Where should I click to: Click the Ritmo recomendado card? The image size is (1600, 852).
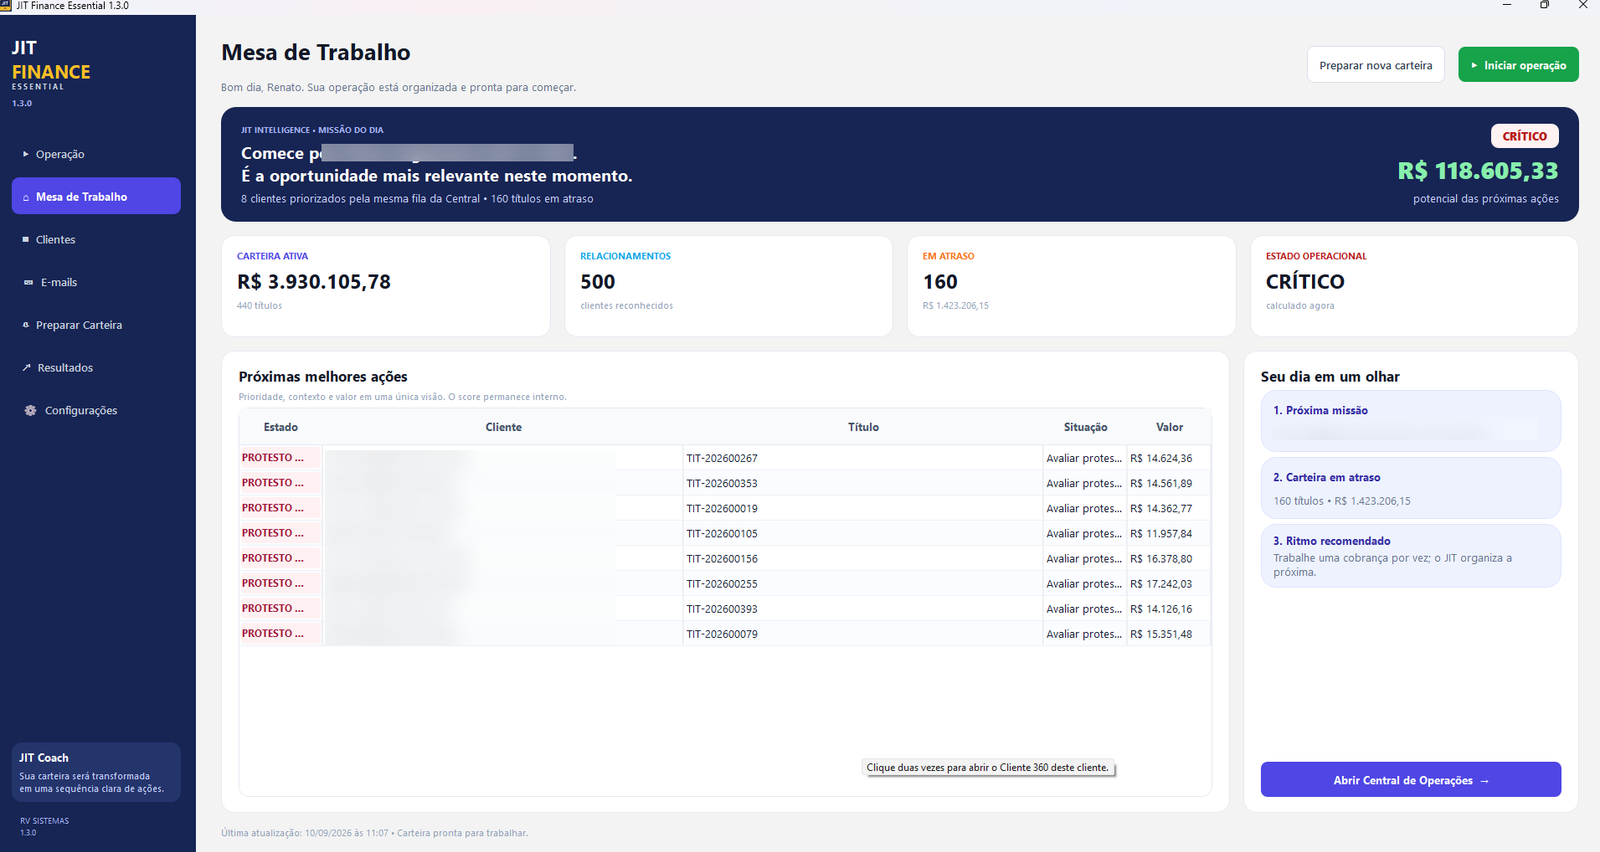pos(1410,556)
